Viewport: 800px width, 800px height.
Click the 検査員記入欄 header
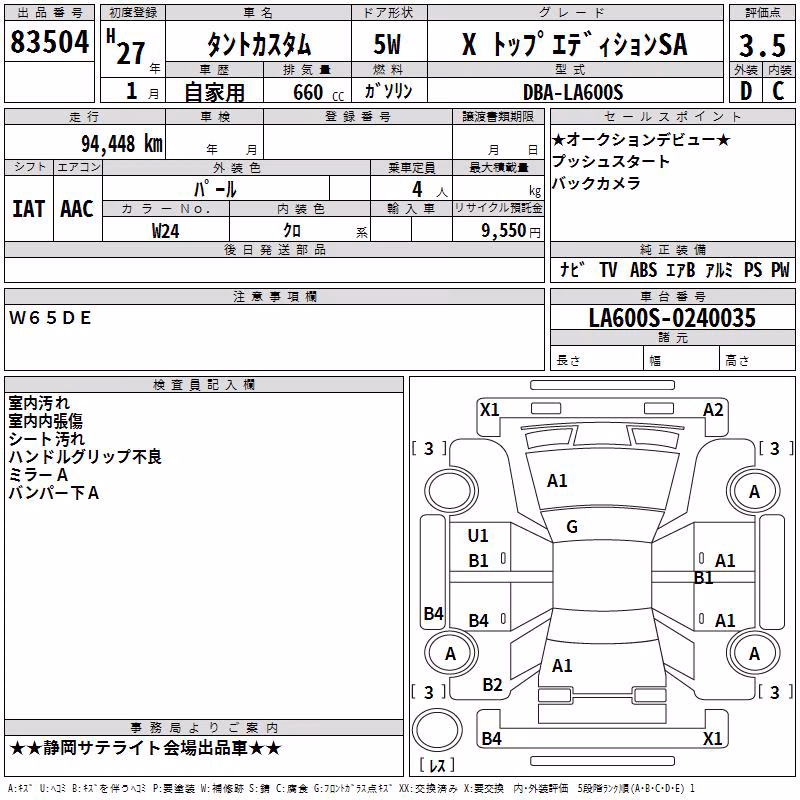(x=204, y=384)
